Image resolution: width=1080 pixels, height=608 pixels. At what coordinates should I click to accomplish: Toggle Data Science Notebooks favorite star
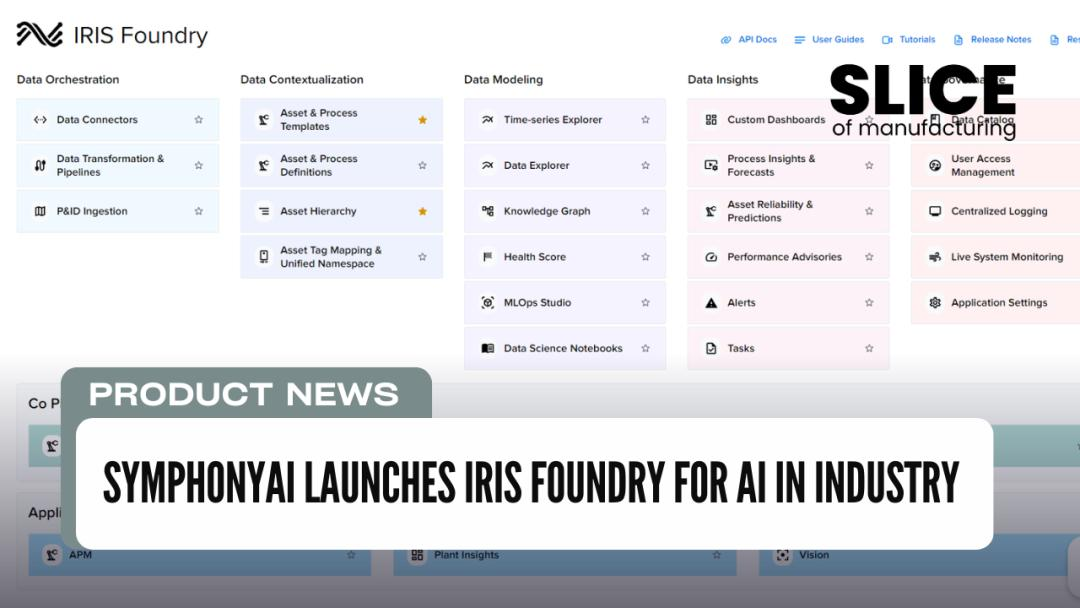tap(645, 348)
